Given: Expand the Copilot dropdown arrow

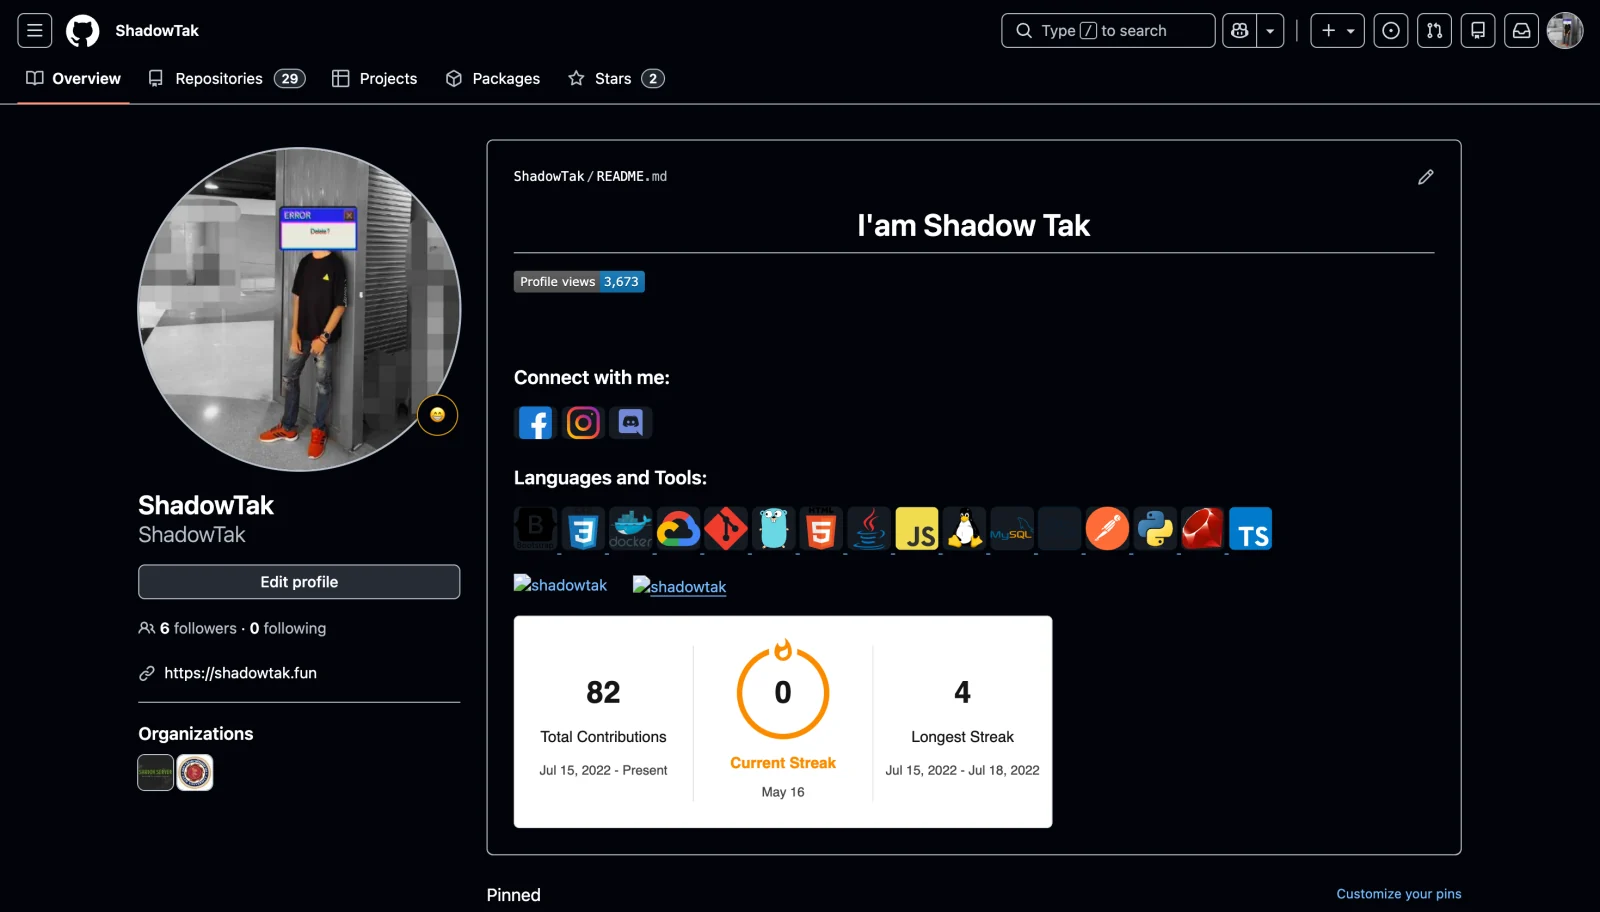Looking at the screenshot, I should 1270,31.
